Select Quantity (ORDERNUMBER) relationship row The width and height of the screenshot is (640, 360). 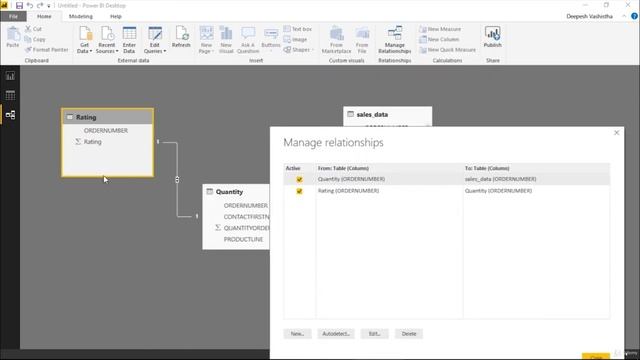click(447, 179)
